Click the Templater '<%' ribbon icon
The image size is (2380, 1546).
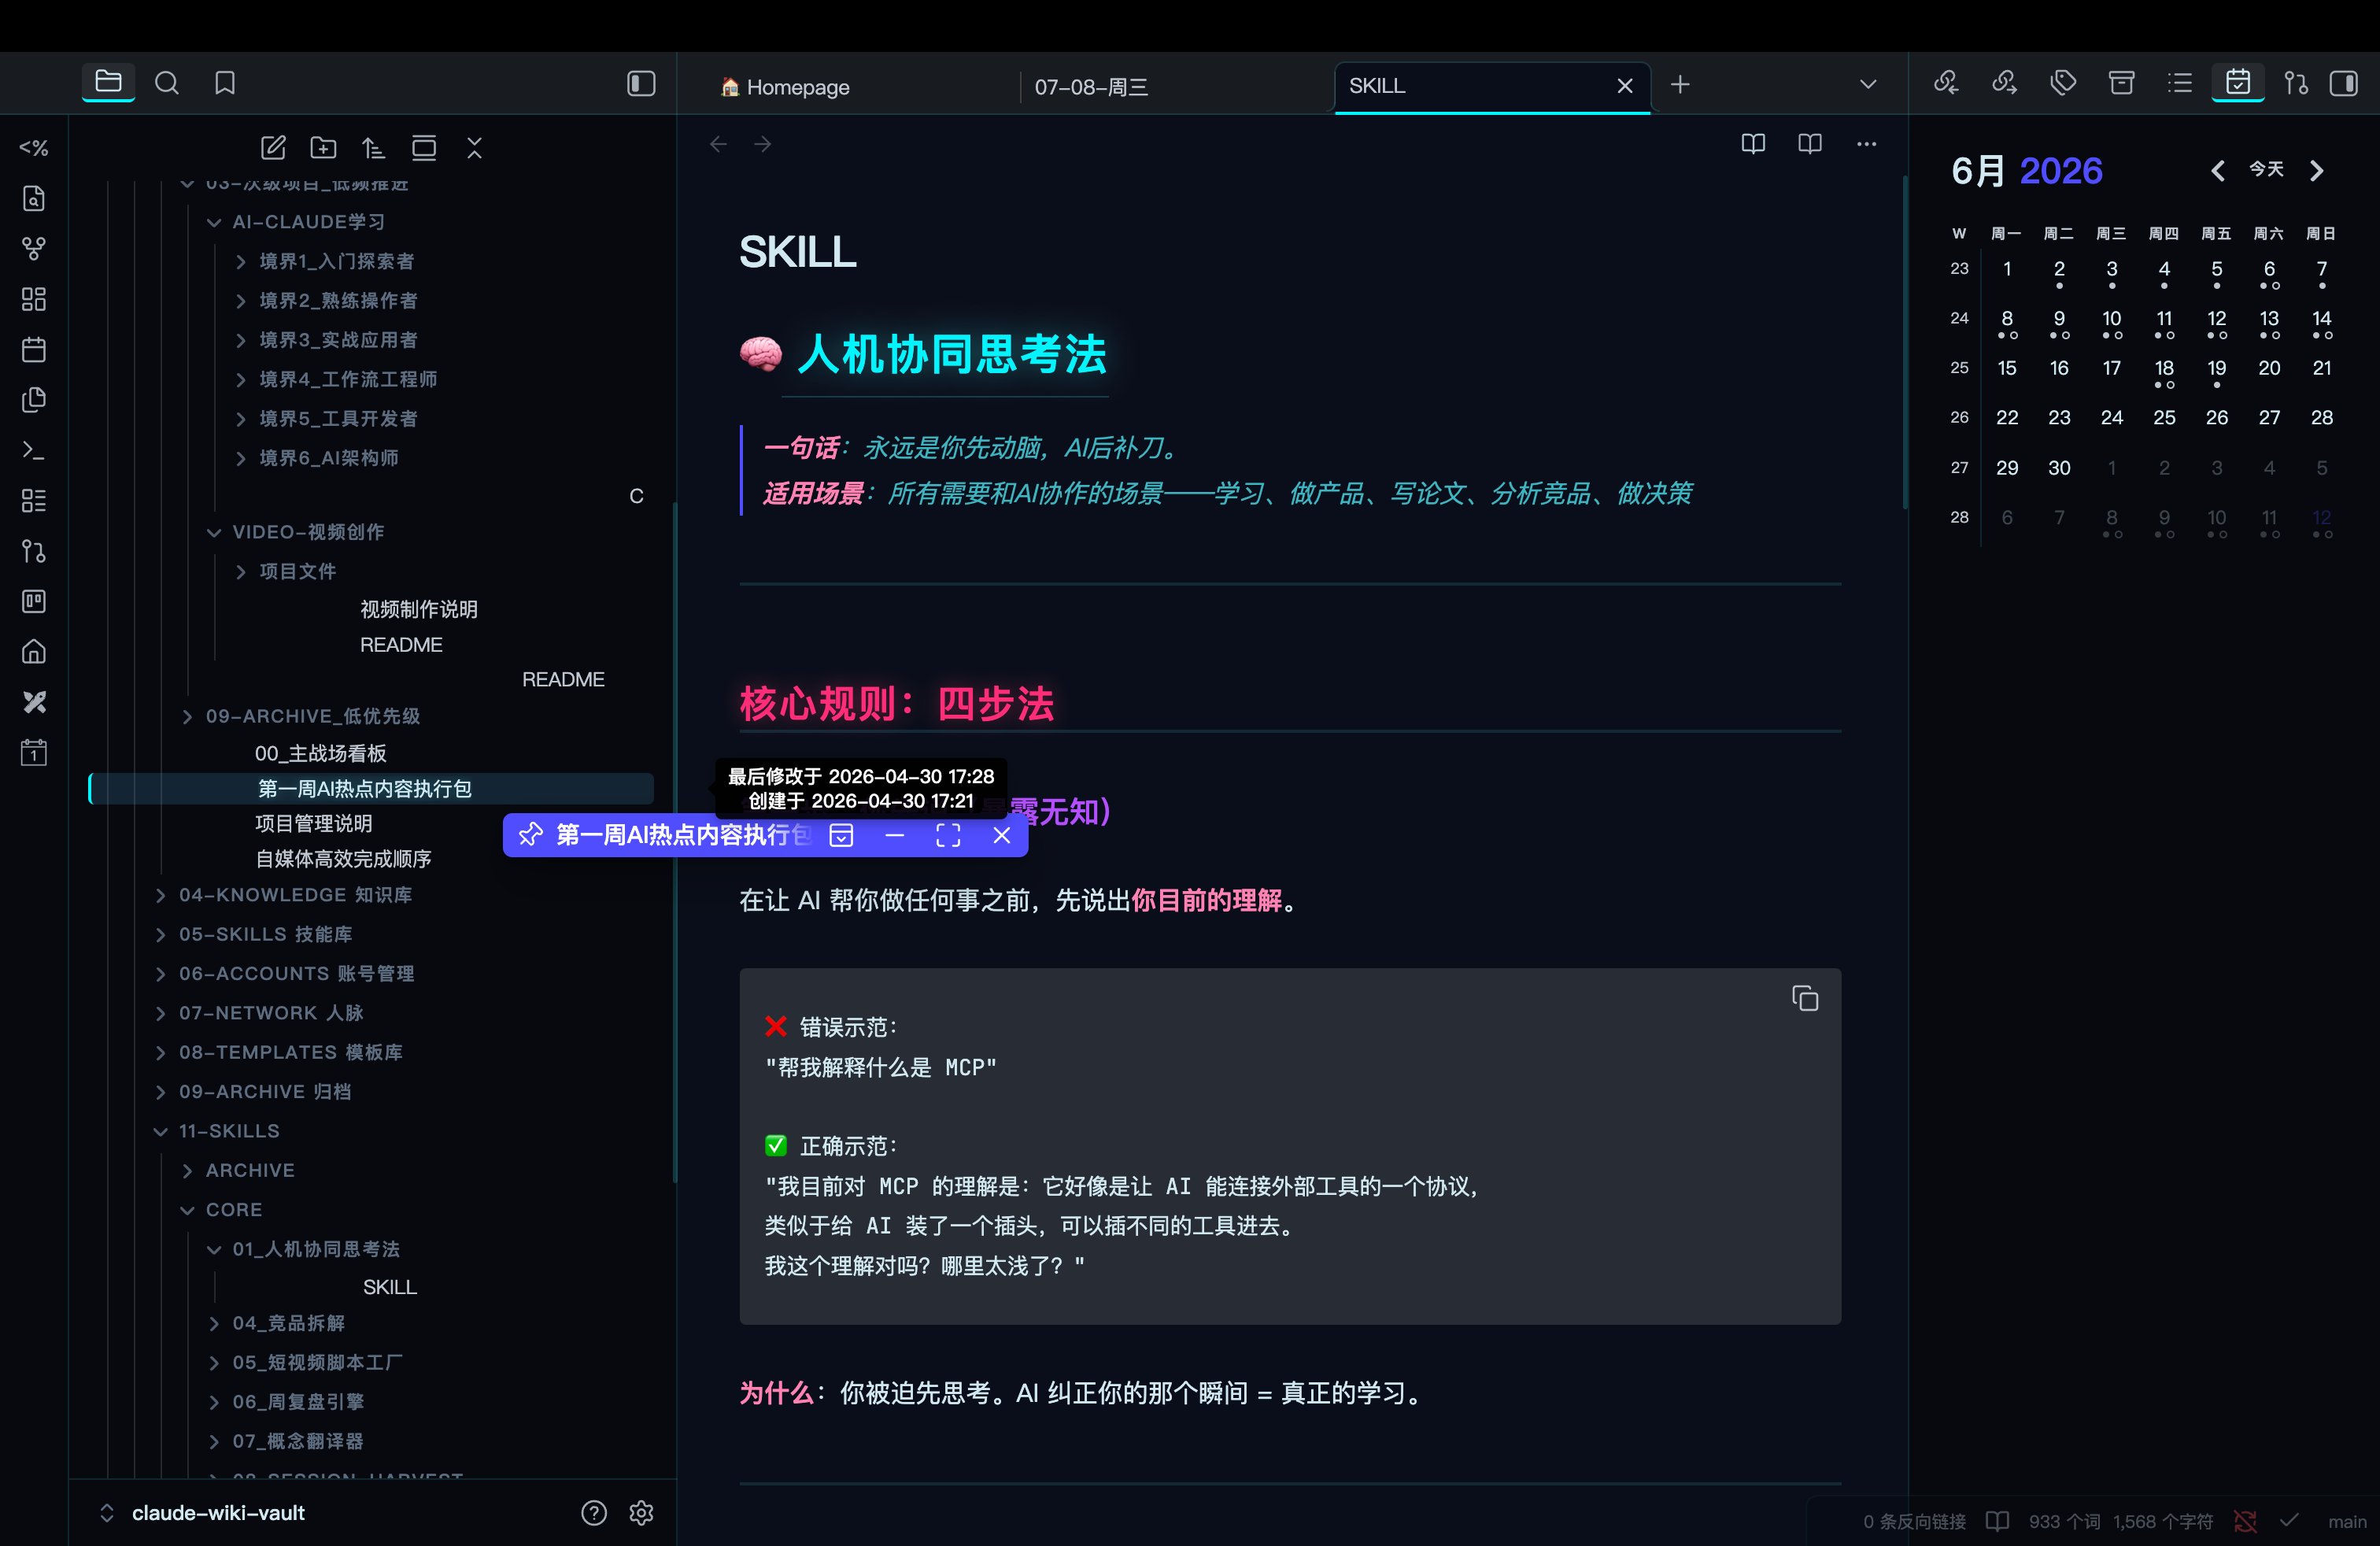[x=34, y=148]
